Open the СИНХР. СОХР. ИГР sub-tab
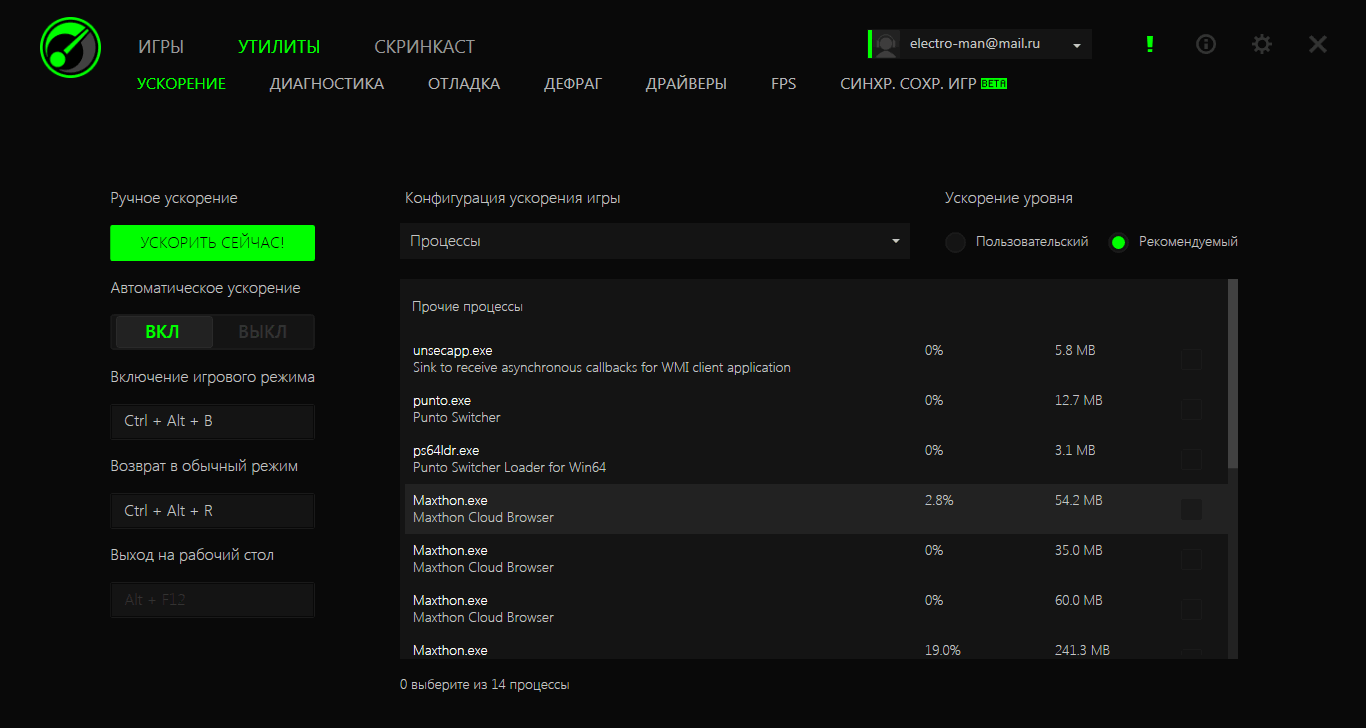1366x728 pixels. 923,84
